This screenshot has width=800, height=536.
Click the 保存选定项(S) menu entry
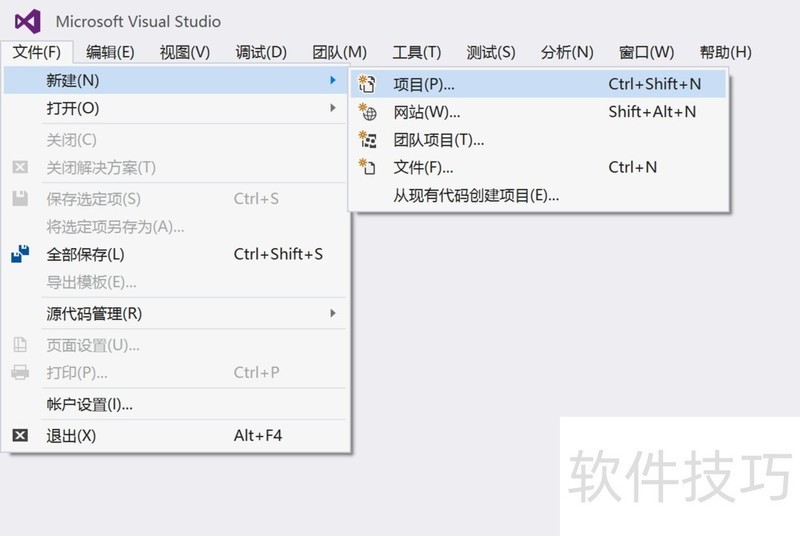point(176,198)
